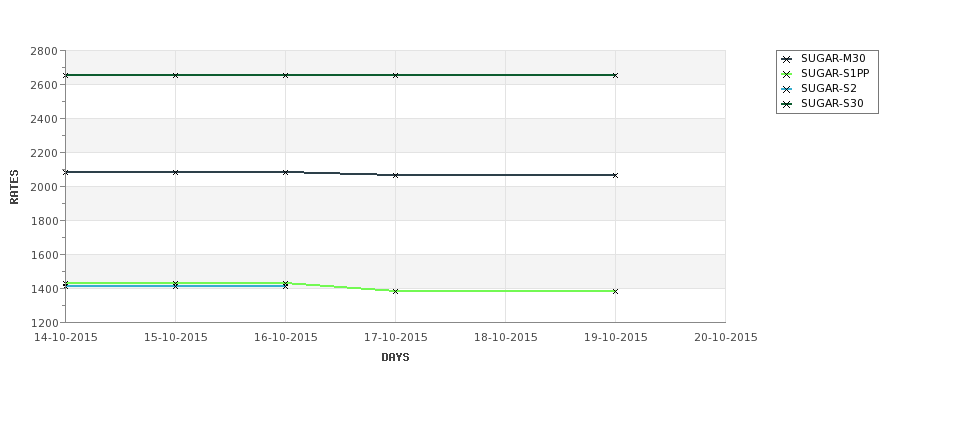Click SUGAR-S30 data point on 15-10-2015
The width and height of the screenshot is (975, 429).
pyautogui.click(x=175, y=75)
